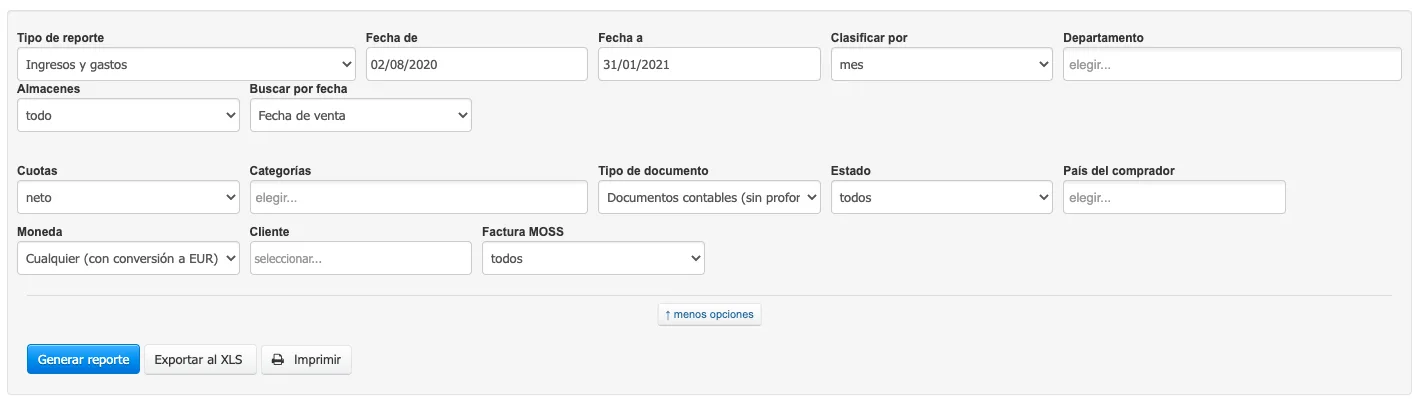The height and width of the screenshot is (399, 1420).
Task: Click the Categorías input field
Action: pos(419,197)
